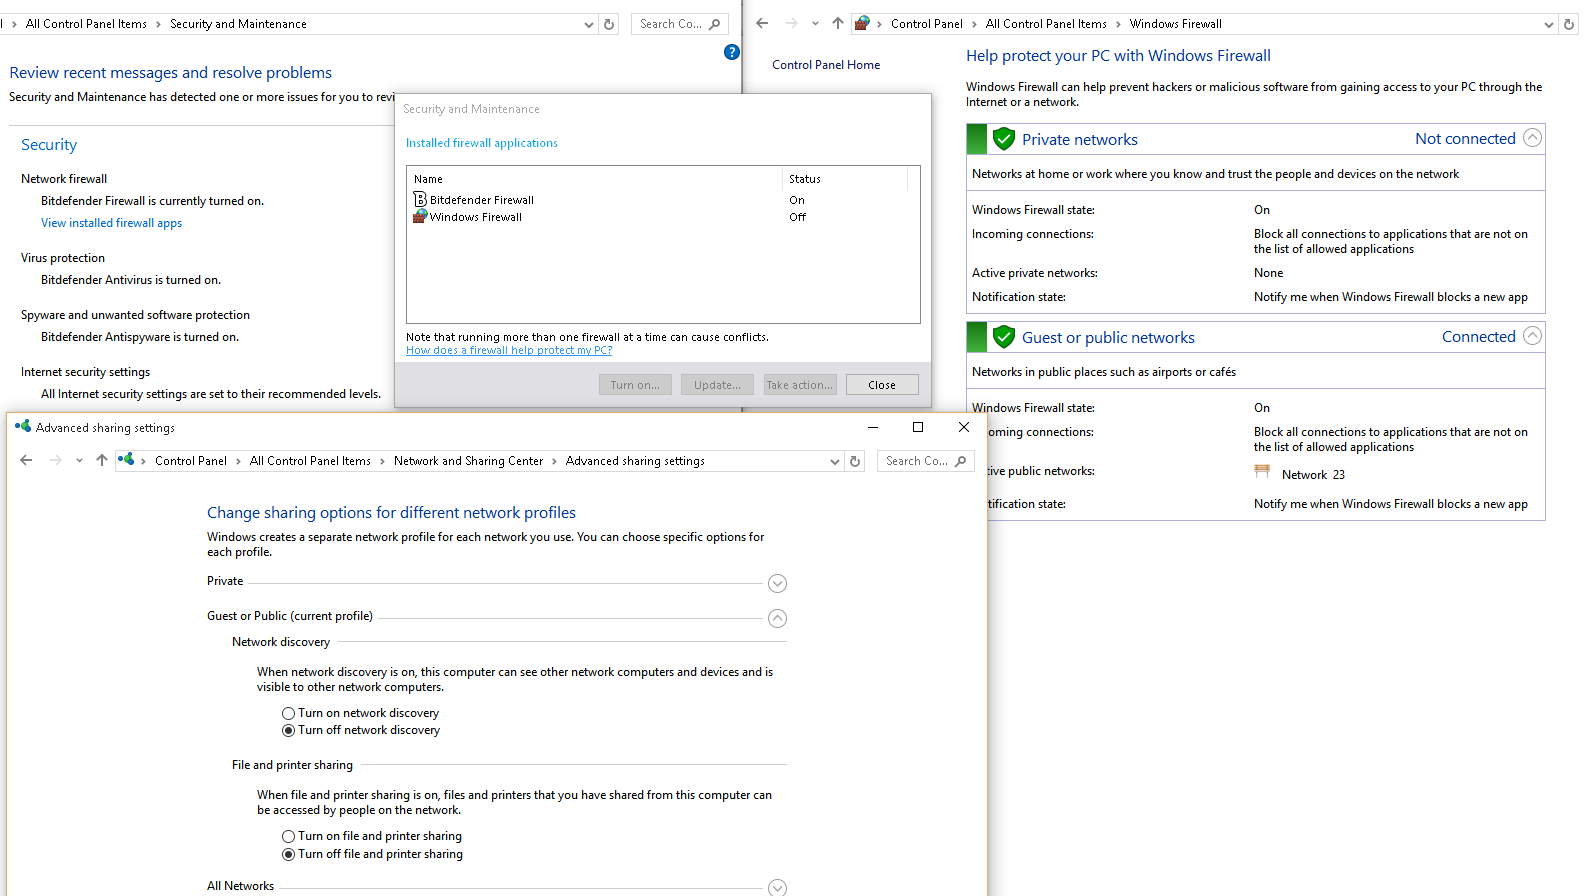
Task: Click the Windows Firewall icon in the firewall list
Action: pyautogui.click(x=421, y=216)
